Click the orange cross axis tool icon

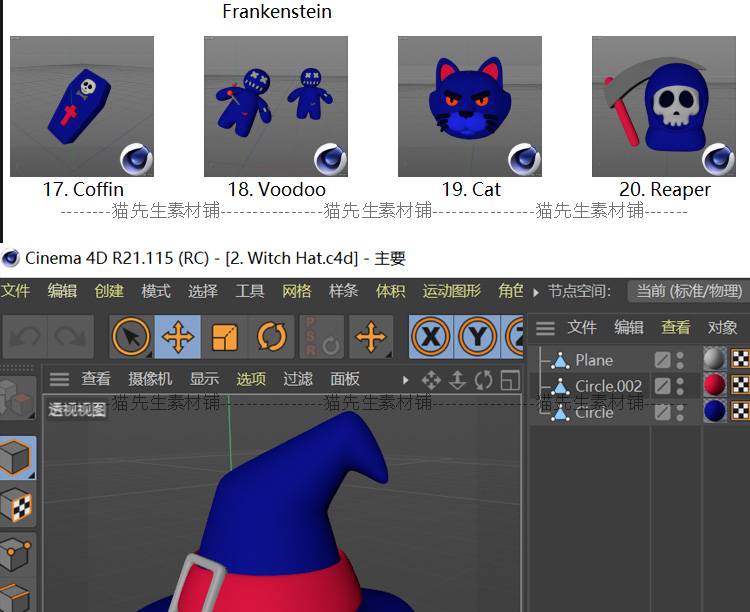pos(371,337)
